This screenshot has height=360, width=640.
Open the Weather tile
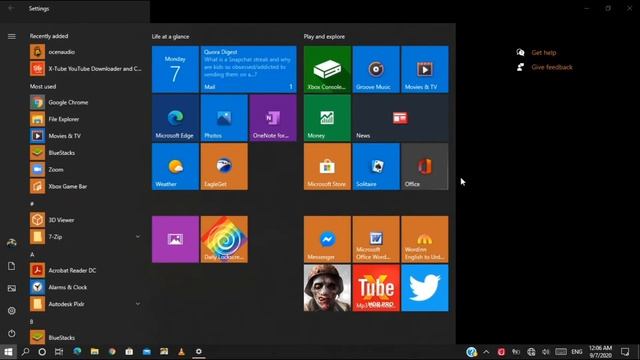(176, 167)
